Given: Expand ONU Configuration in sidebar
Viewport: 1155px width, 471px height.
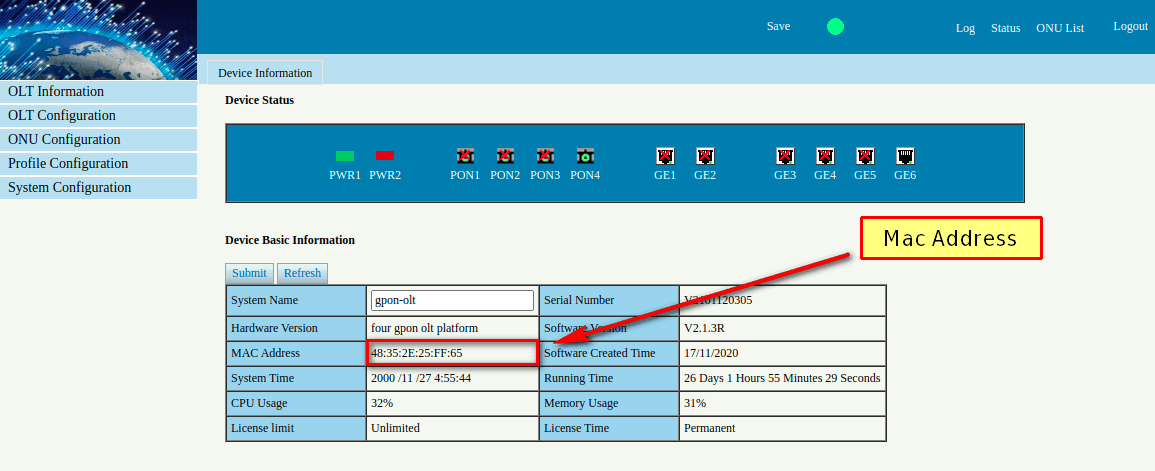Looking at the screenshot, I should [98, 140].
